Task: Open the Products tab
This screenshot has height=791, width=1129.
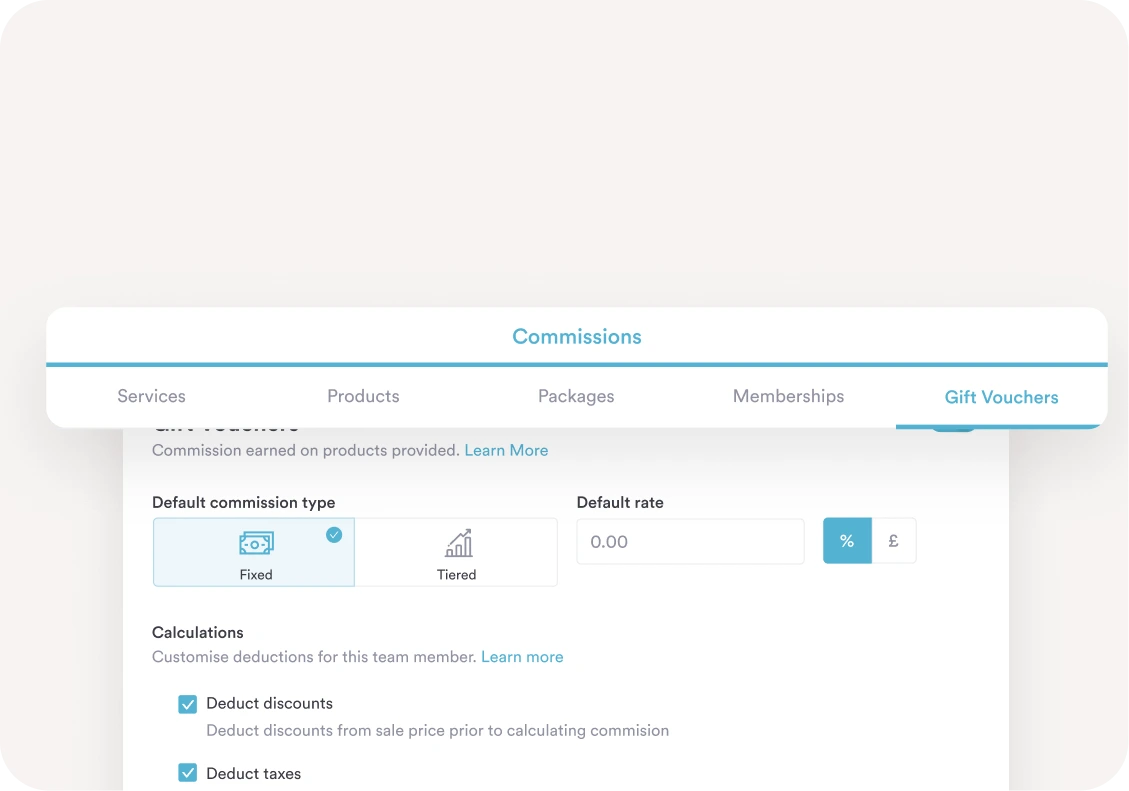Action: pos(363,396)
